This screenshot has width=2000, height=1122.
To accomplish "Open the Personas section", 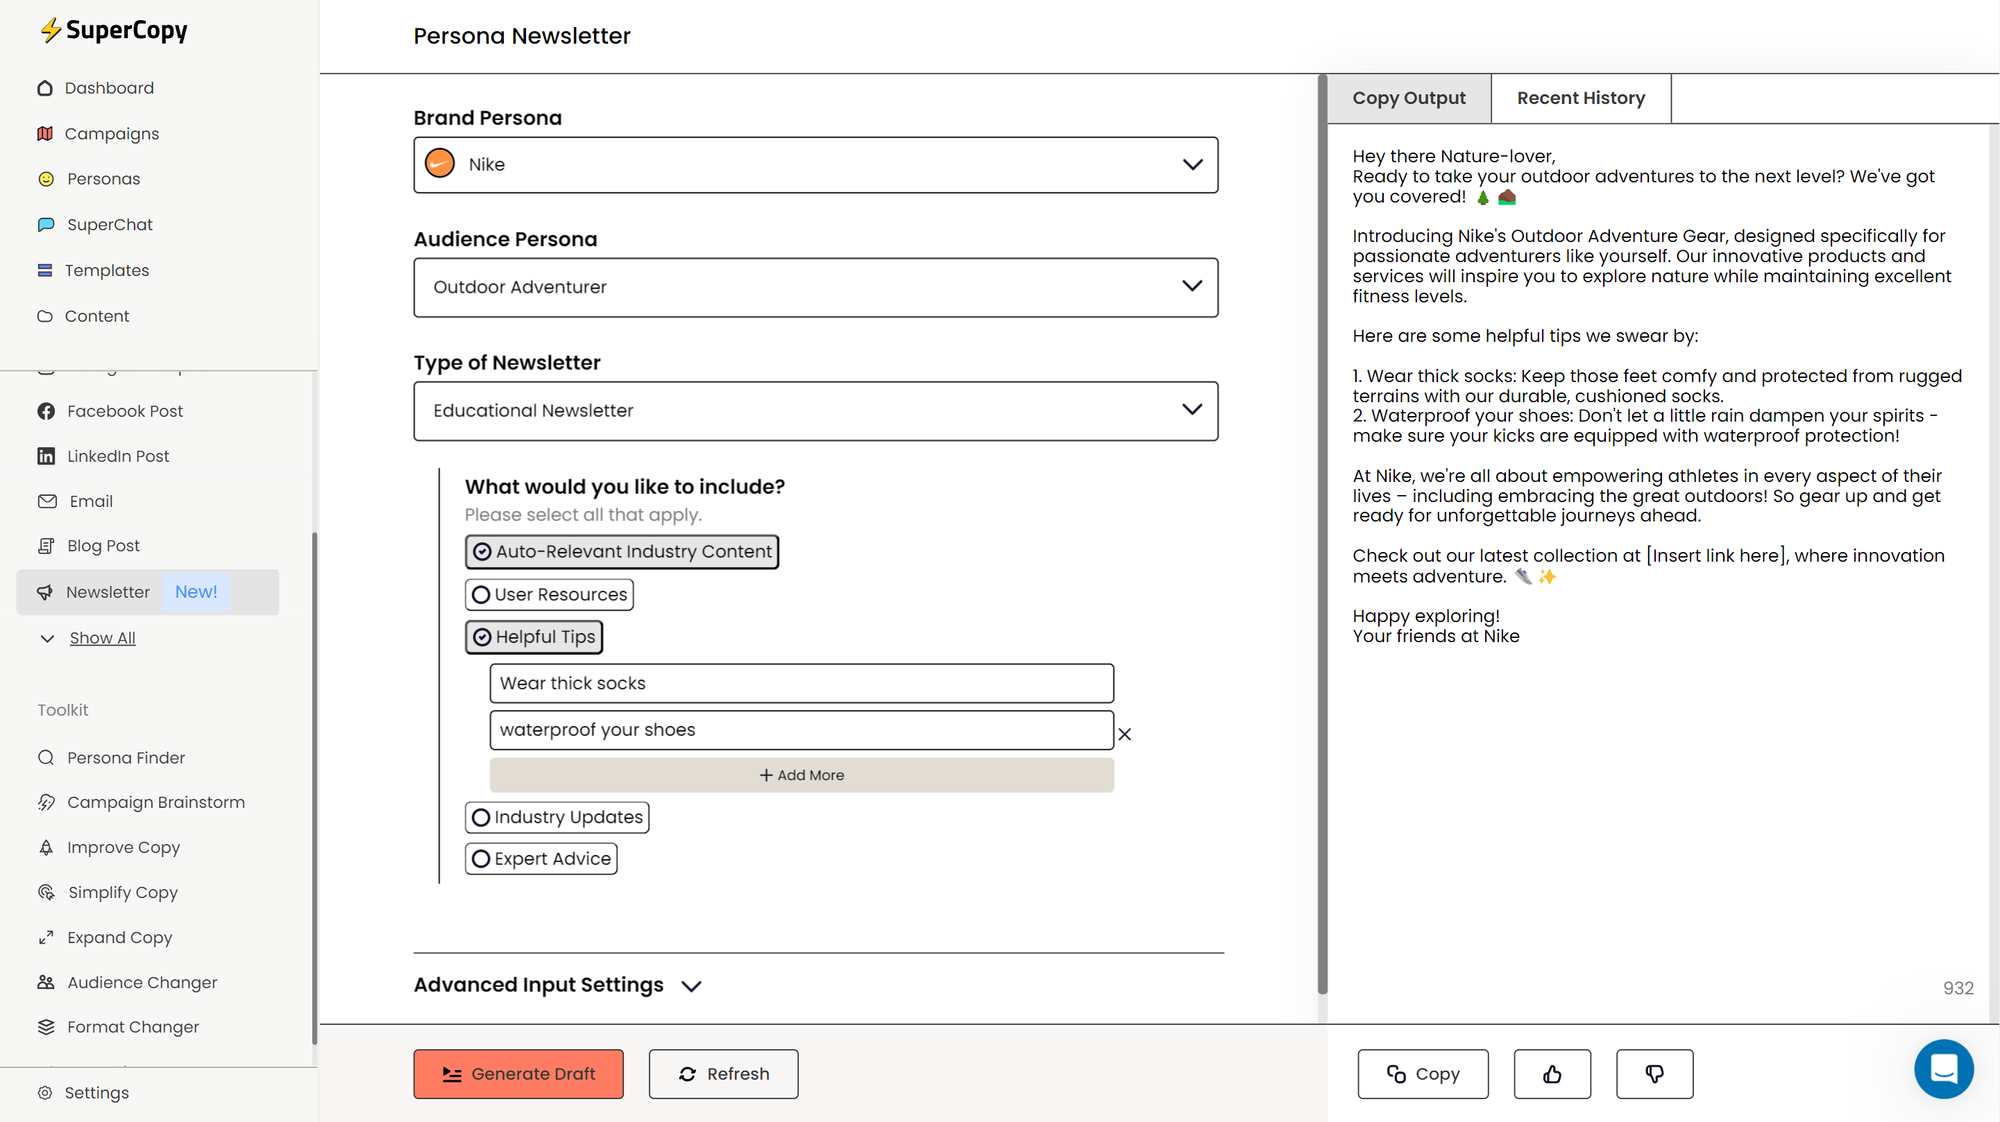I will [x=103, y=179].
